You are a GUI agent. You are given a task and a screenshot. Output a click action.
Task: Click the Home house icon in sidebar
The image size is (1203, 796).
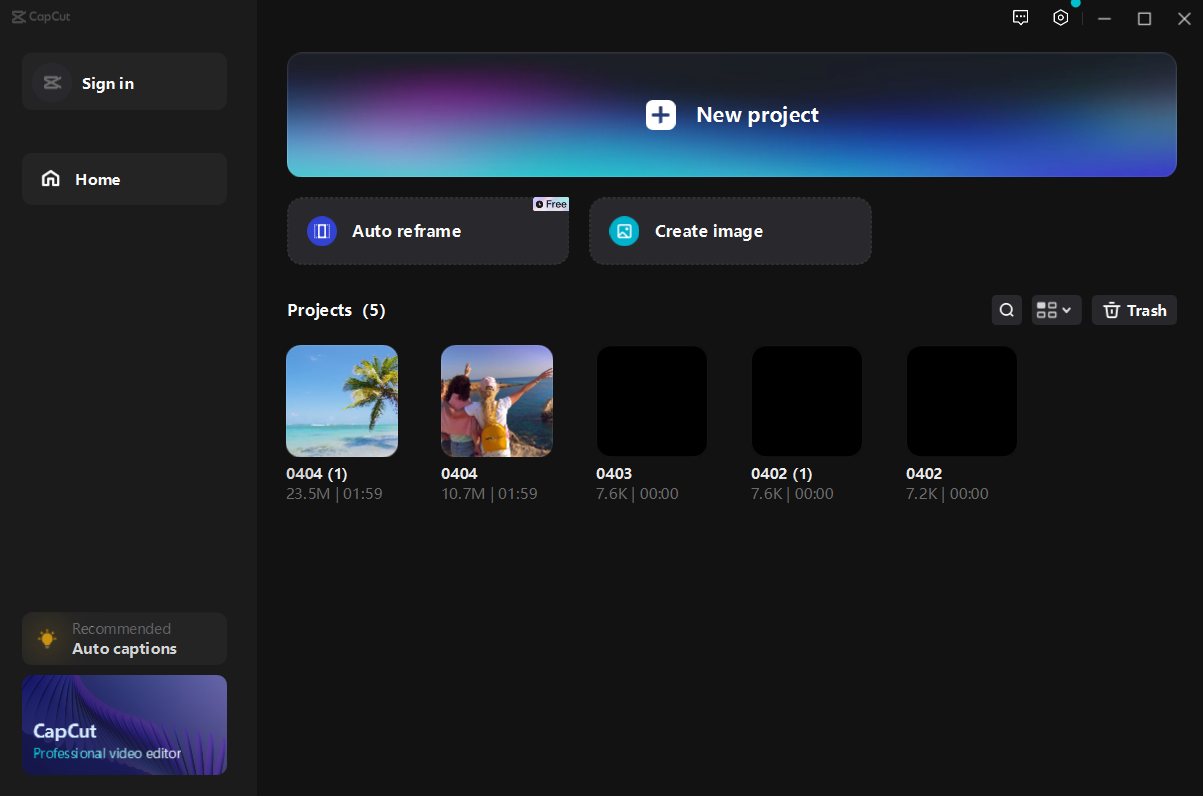coord(50,179)
